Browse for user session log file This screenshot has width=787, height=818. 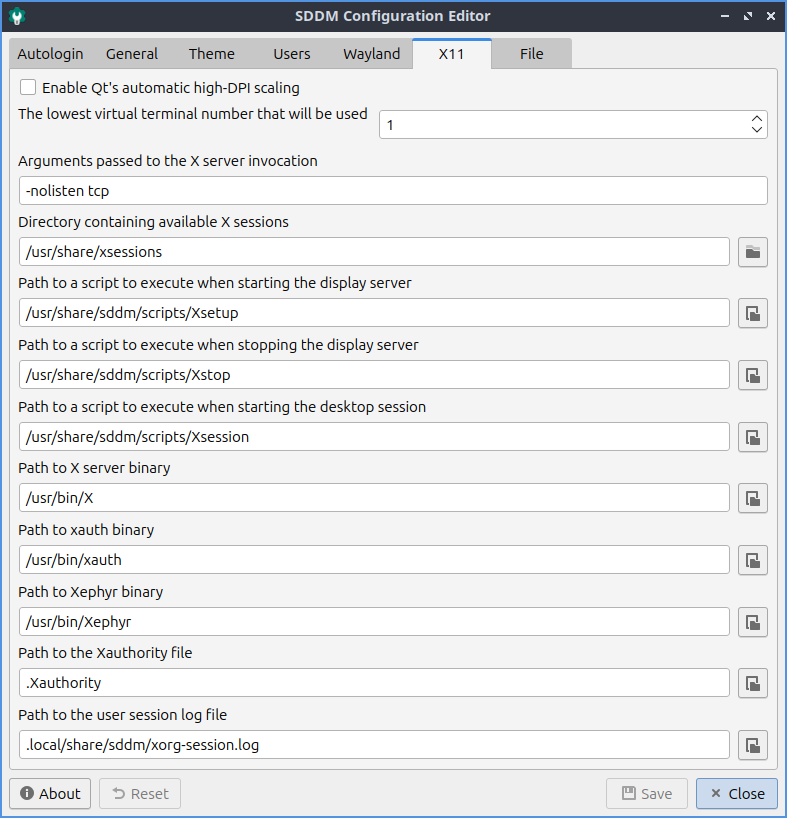(x=752, y=746)
